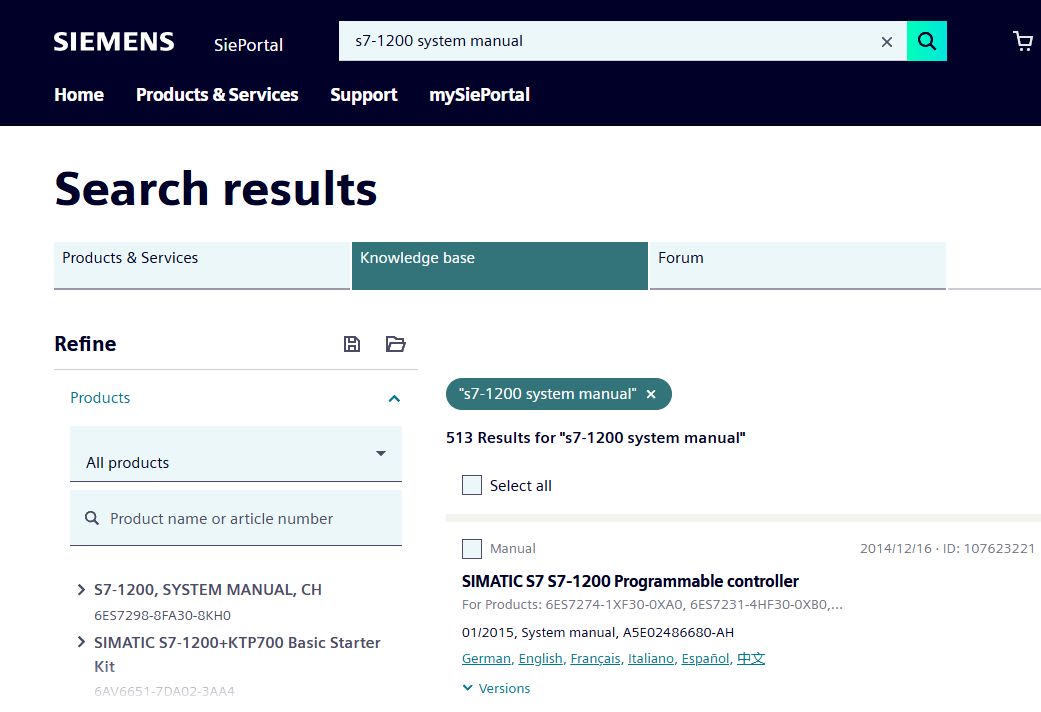Click the Product name or article number field

[236, 518]
